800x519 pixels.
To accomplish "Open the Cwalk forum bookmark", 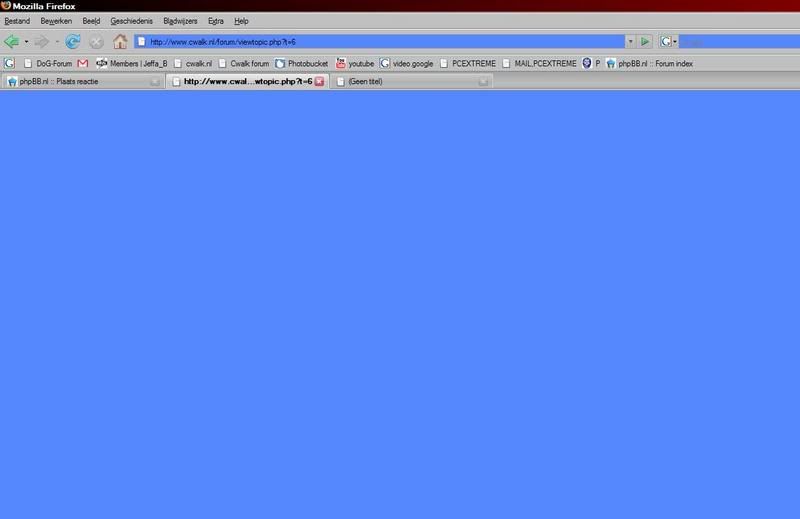I will [x=244, y=63].
